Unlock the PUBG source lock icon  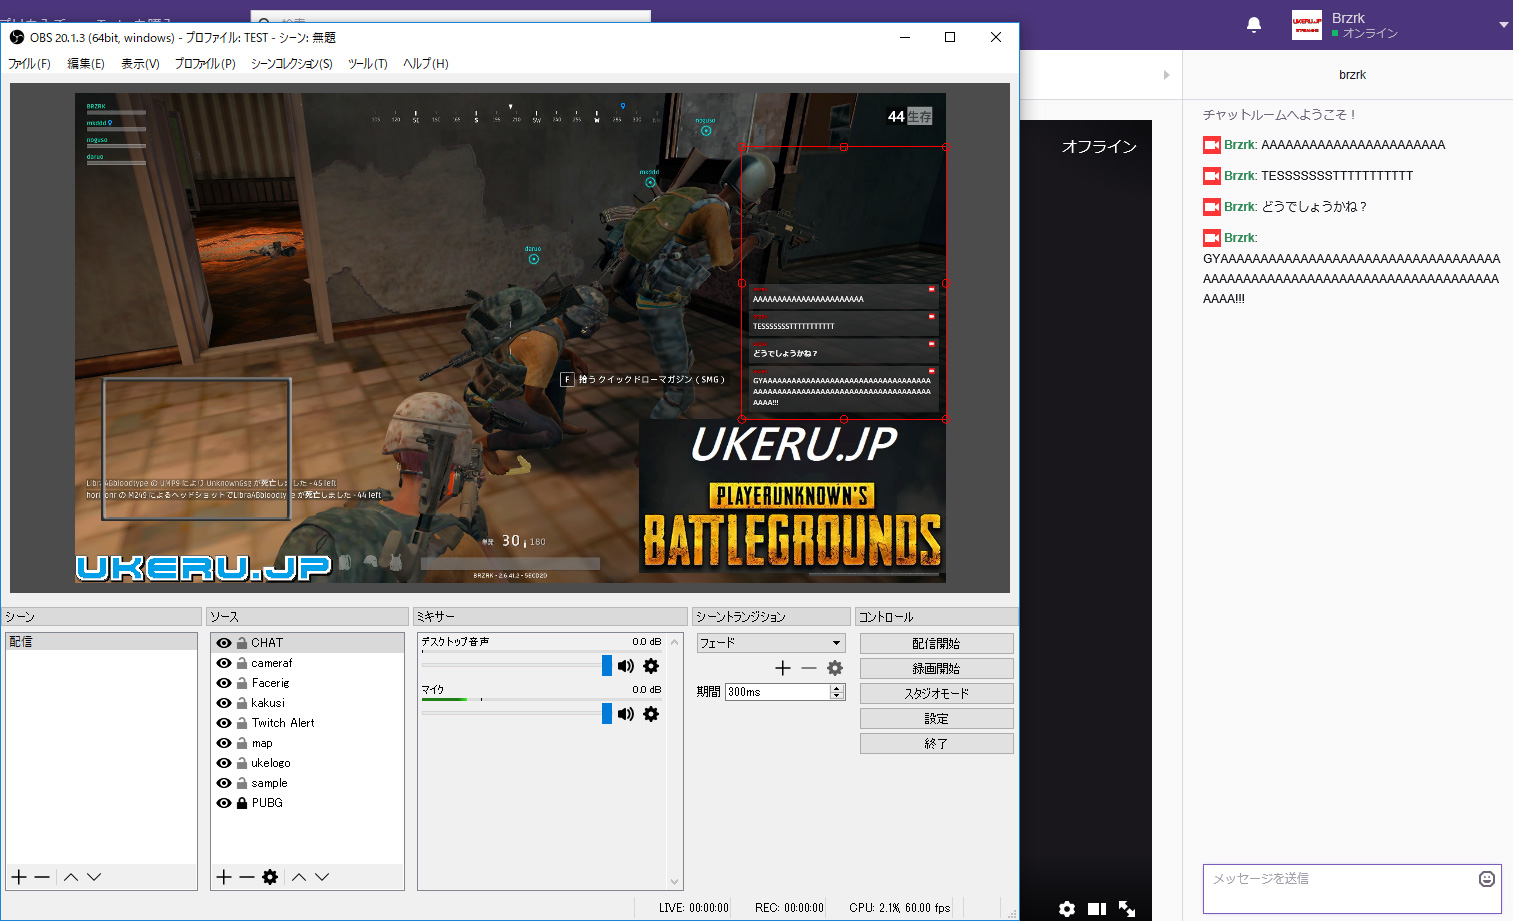(242, 803)
